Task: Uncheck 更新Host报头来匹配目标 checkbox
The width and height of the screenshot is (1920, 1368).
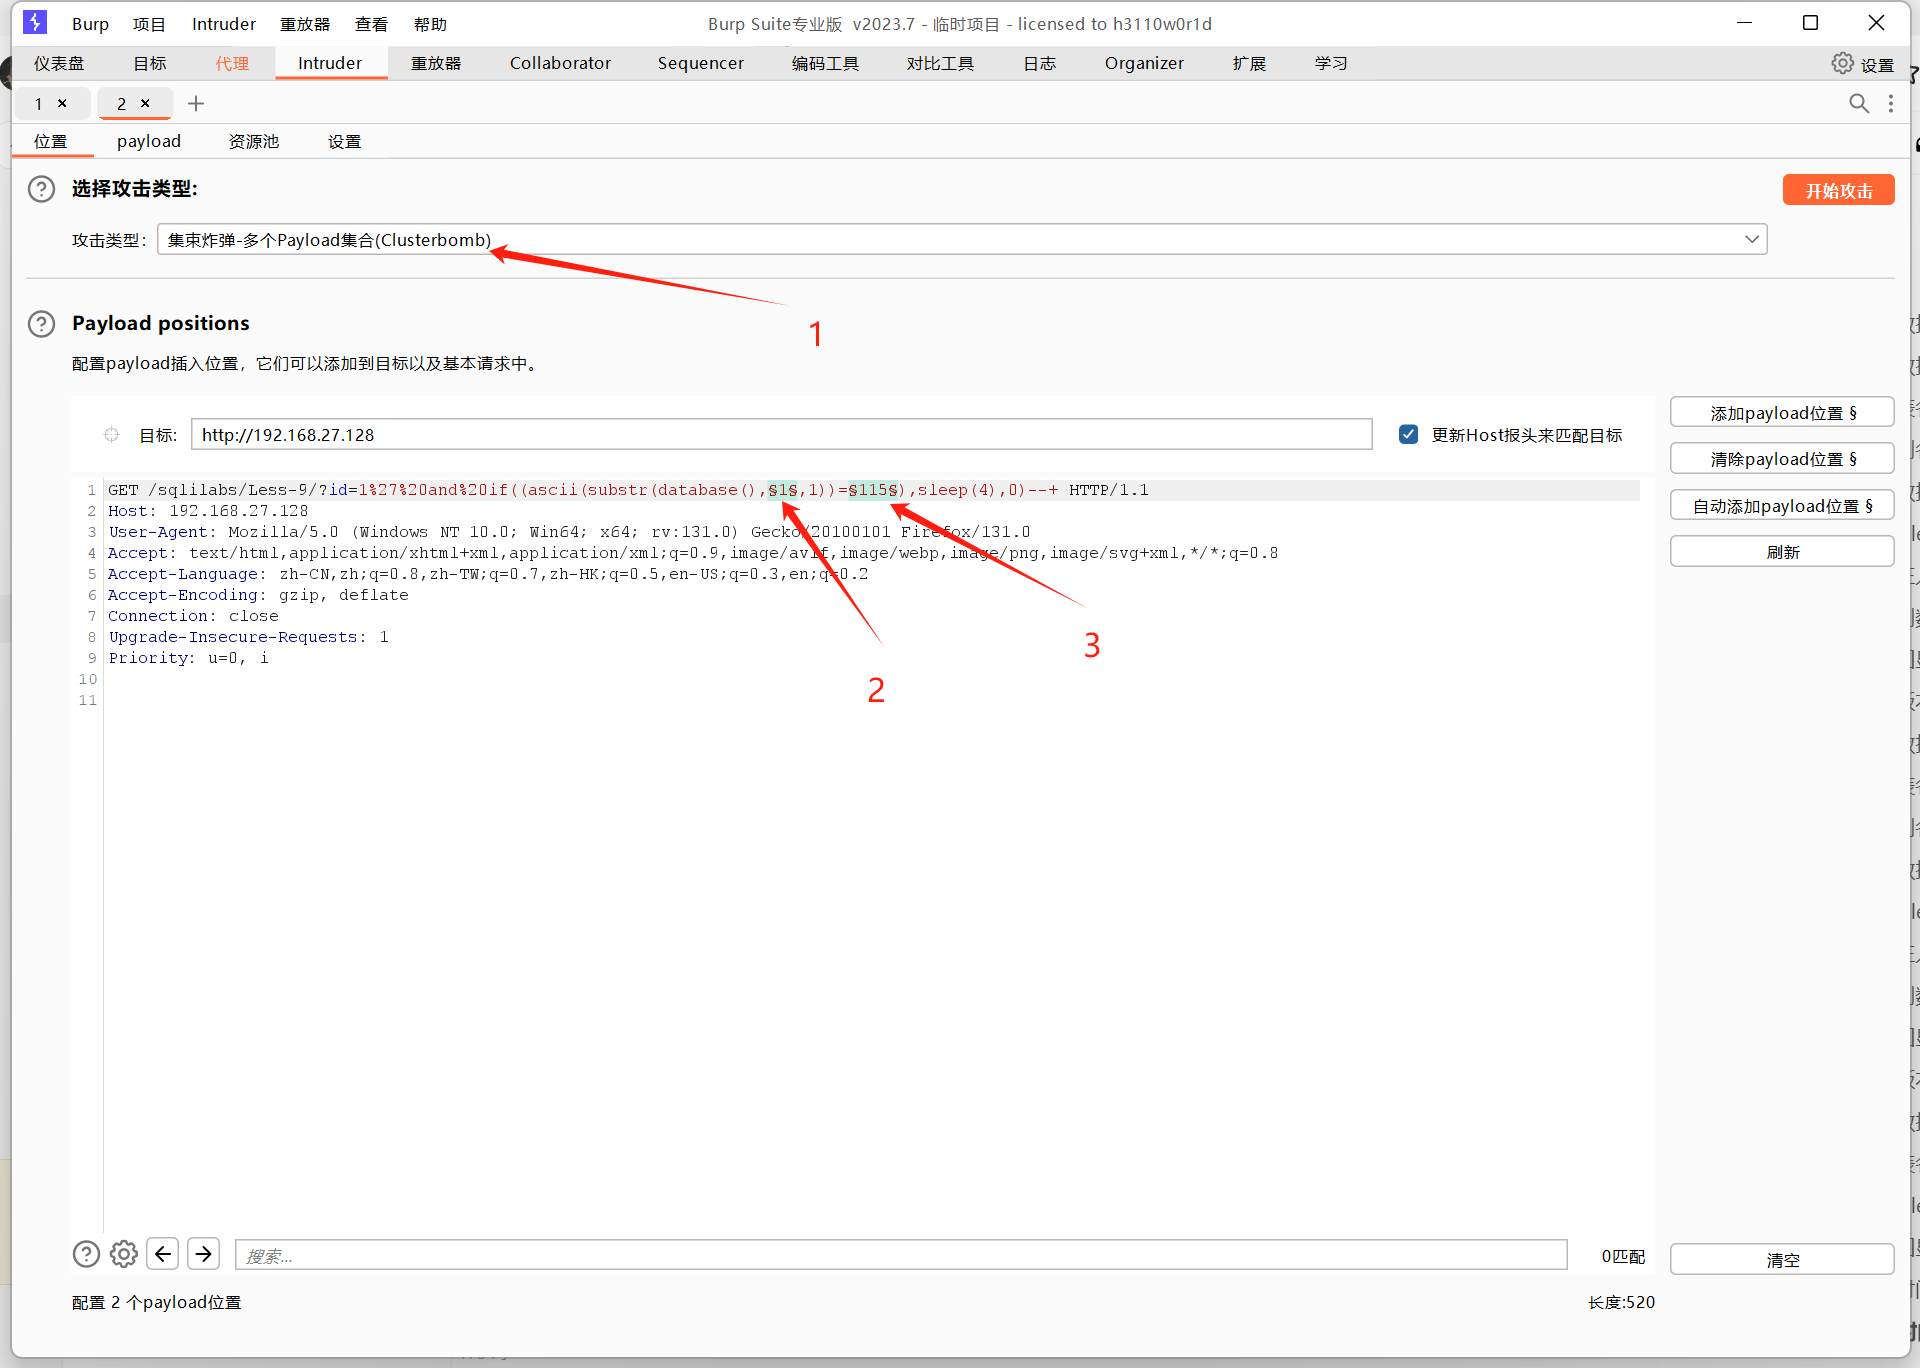Action: pyautogui.click(x=1408, y=434)
